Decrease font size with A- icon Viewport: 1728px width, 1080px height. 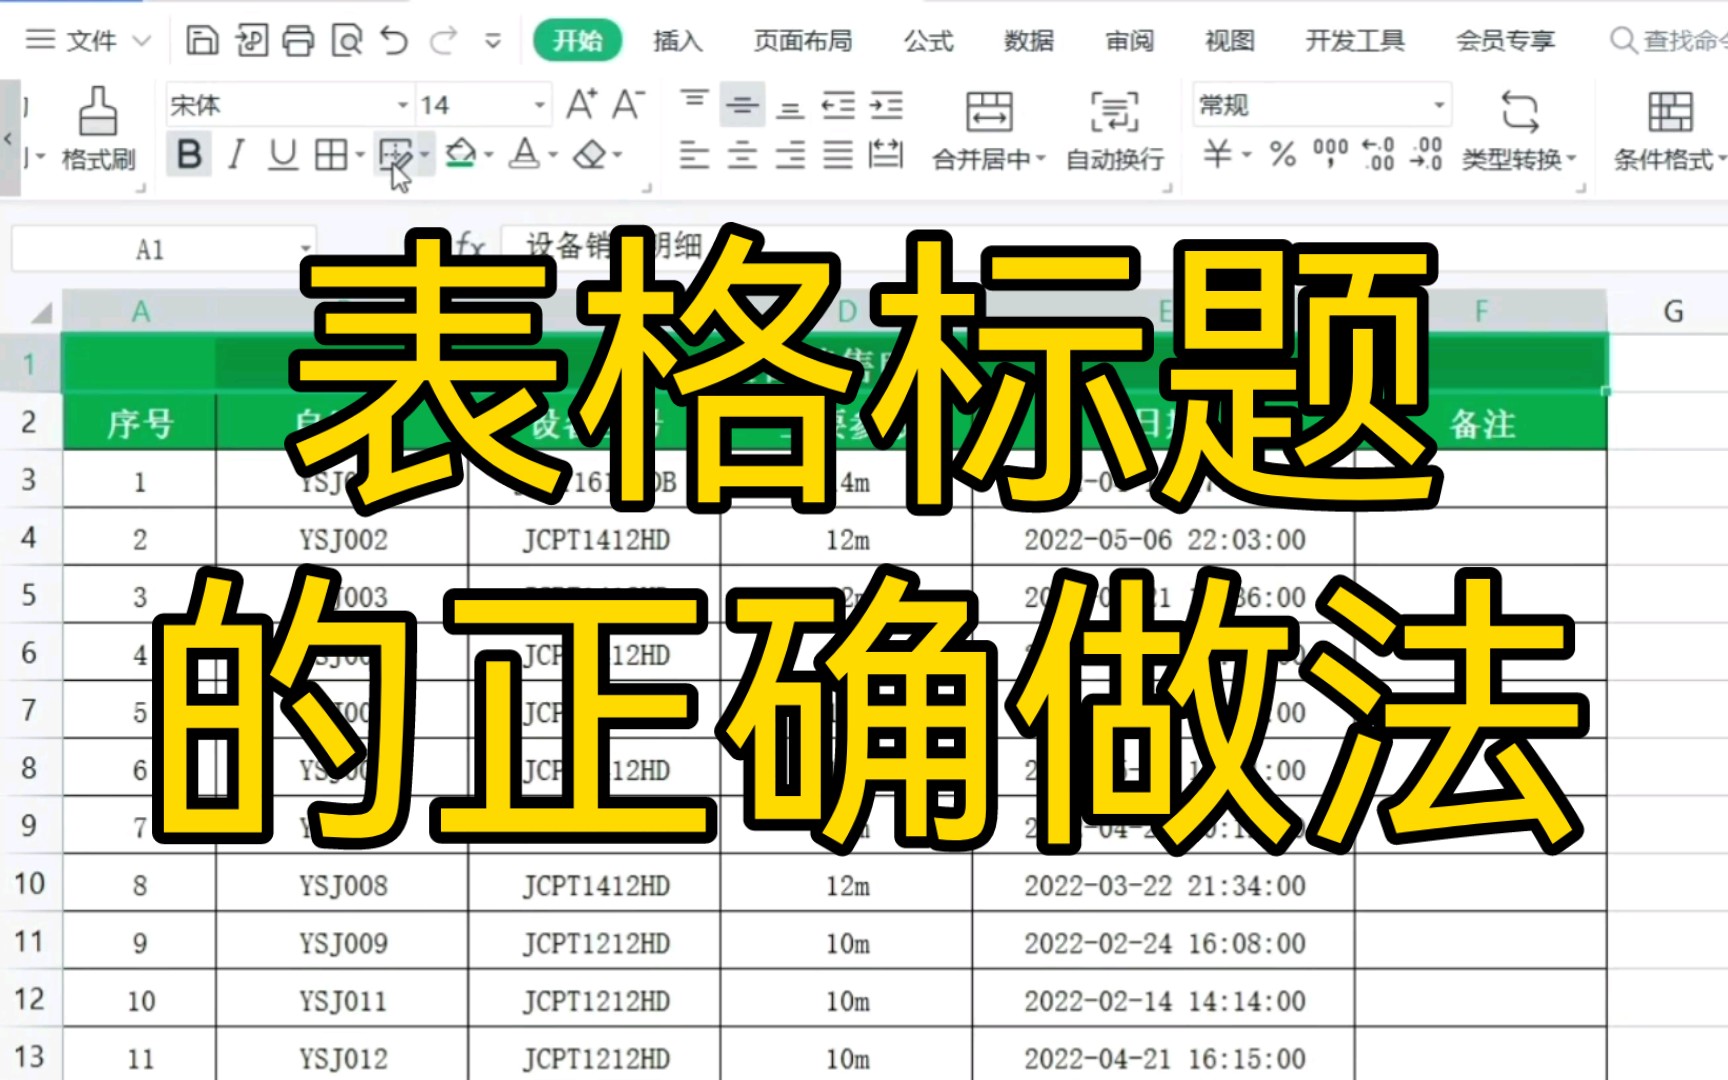pyautogui.click(x=629, y=104)
